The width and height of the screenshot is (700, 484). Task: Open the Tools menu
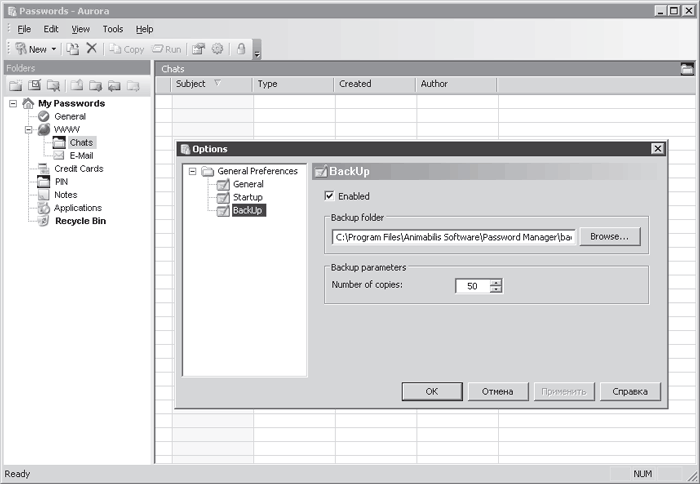pyautogui.click(x=113, y=29)
